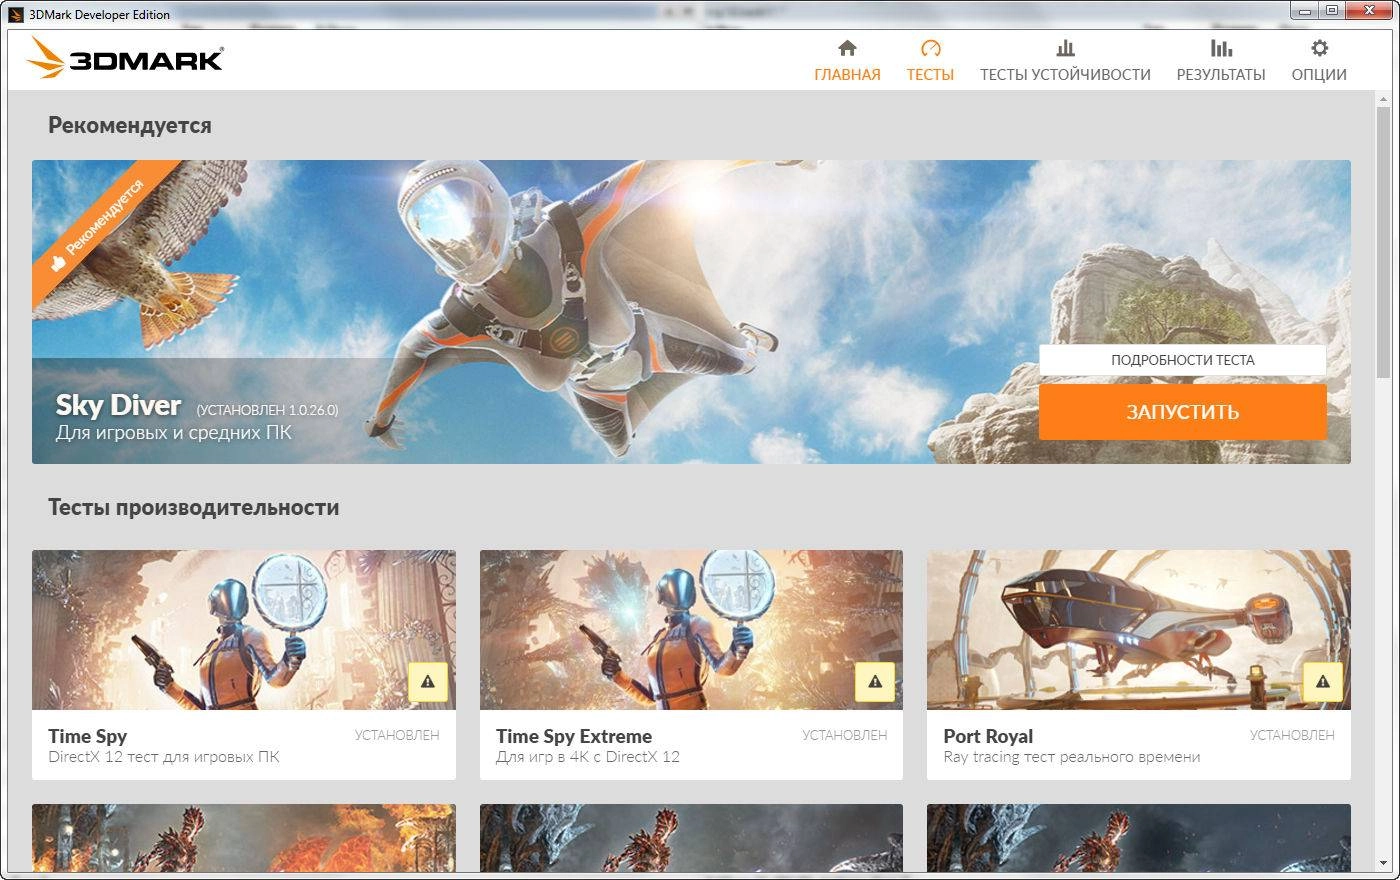Click the bar chart icon above ТЕСТЫ УСТОЙЧИВОСТИ
Viewport: 1400px width, 880px height.
point(1065,48)
